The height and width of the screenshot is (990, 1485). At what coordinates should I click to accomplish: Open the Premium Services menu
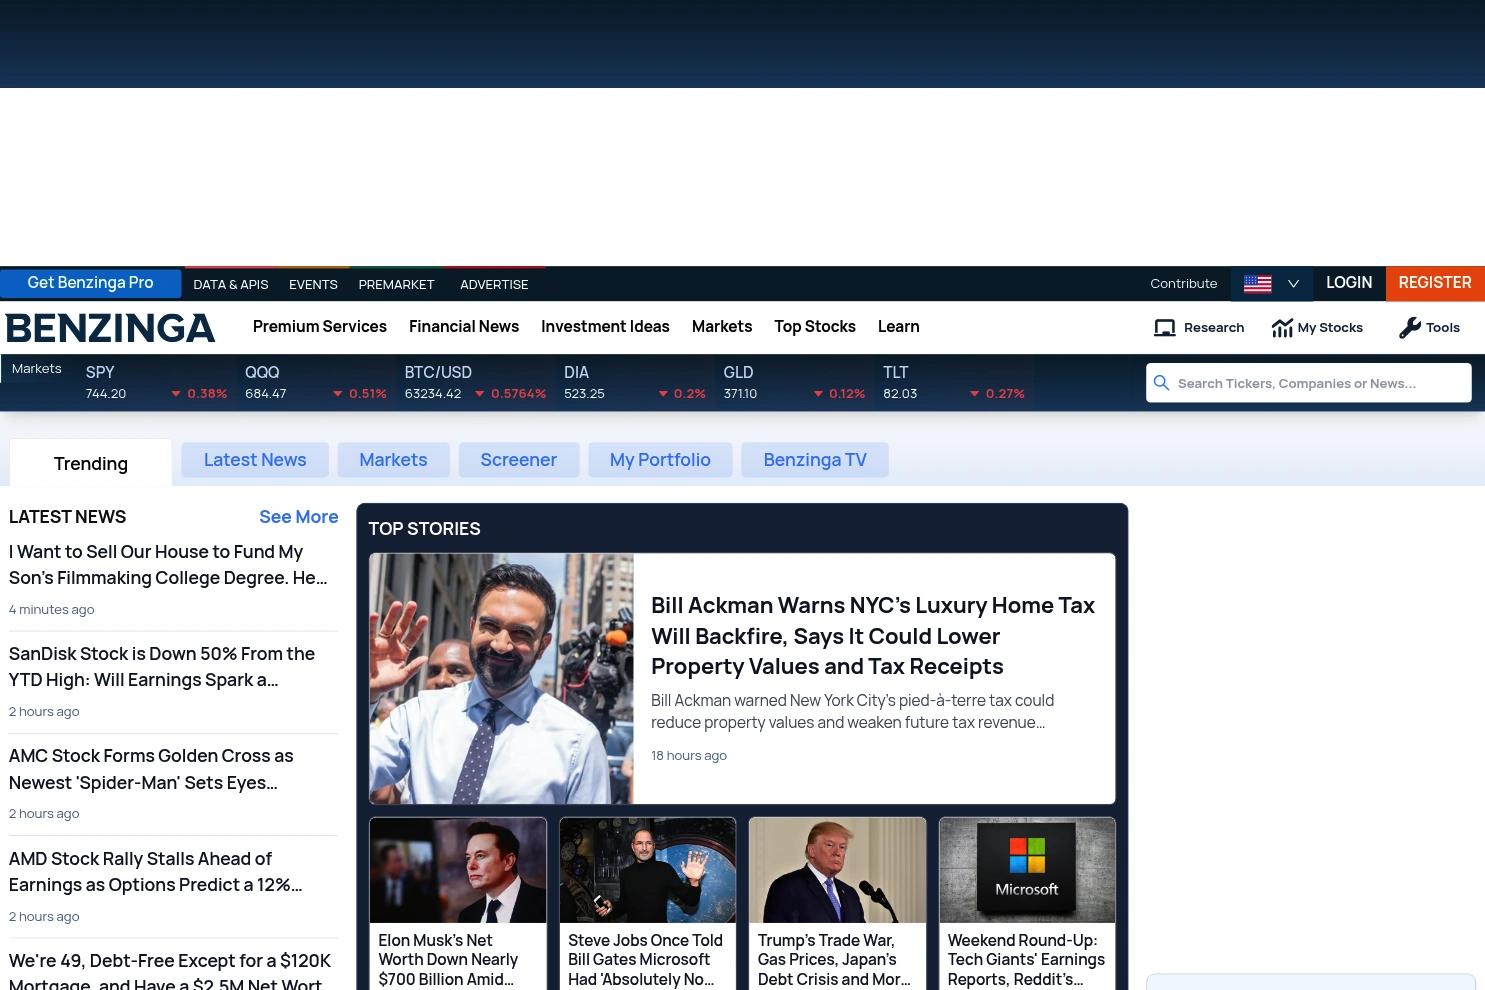pyautogui.click(x=320, y=326)
